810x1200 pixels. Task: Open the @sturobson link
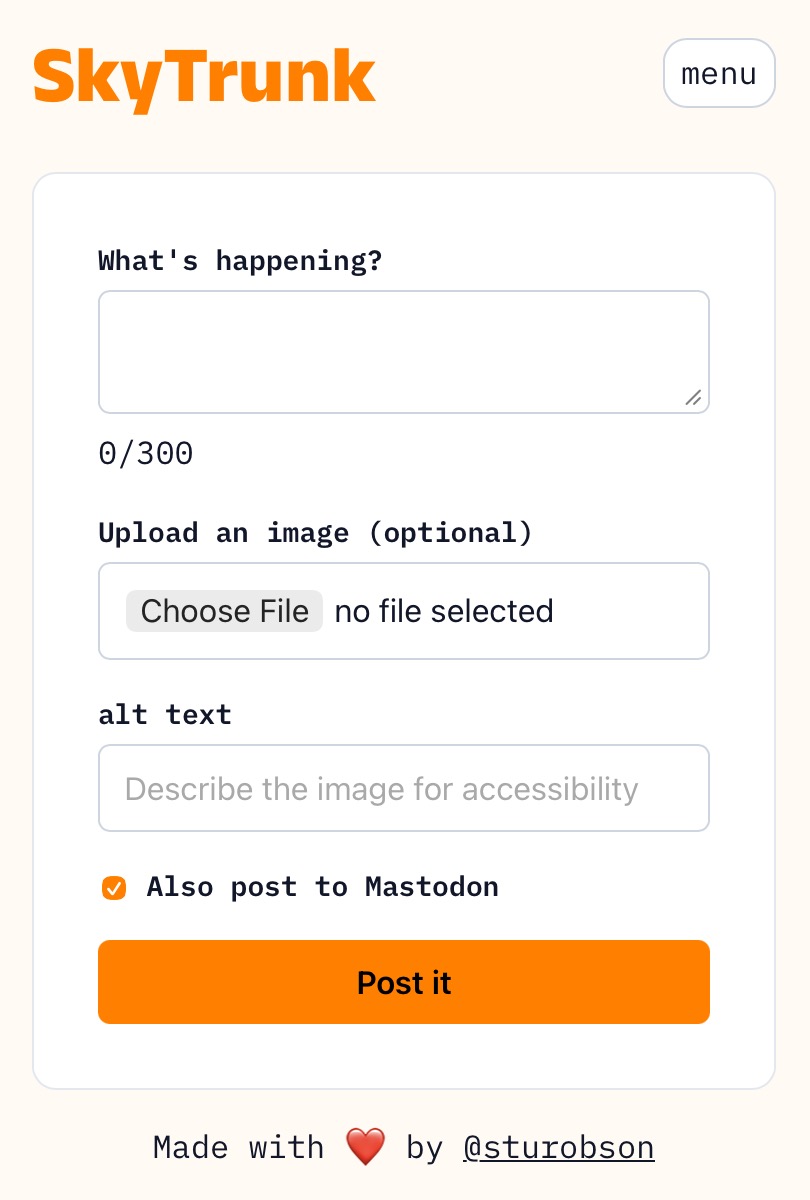coord(559,1147)
